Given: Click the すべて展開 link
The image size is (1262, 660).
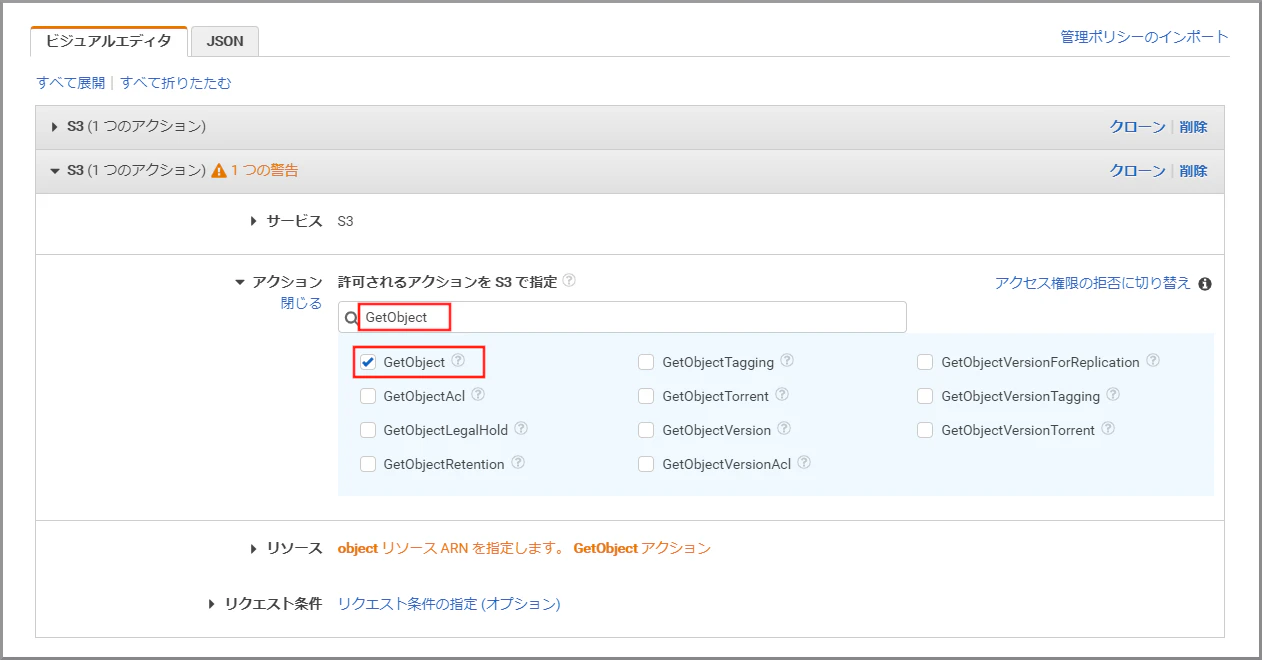Looking at the screenshot, I should pyautogui.click(x=71, y=83).
